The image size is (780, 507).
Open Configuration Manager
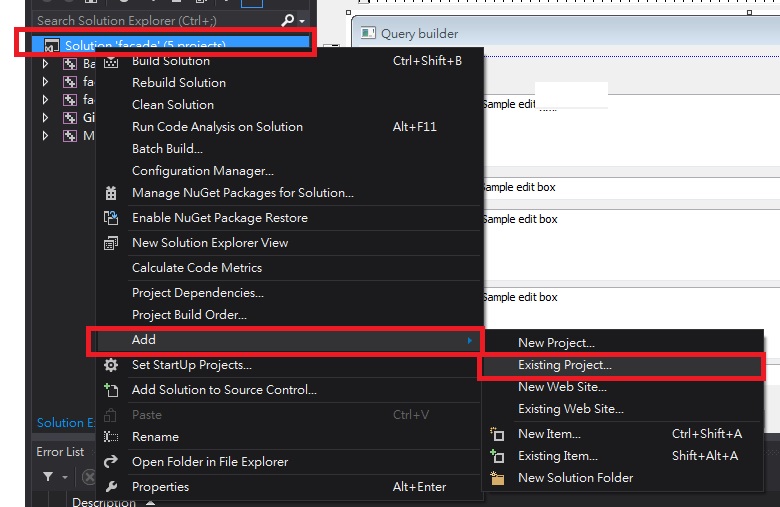(290, 171)
